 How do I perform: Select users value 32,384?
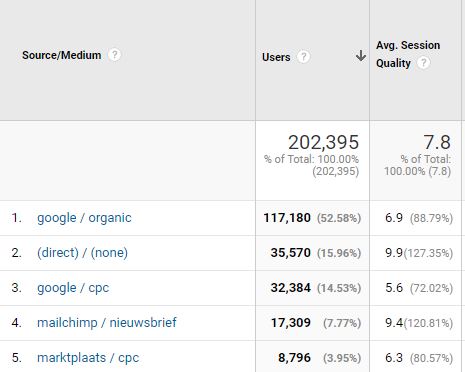tap(291, 288)
